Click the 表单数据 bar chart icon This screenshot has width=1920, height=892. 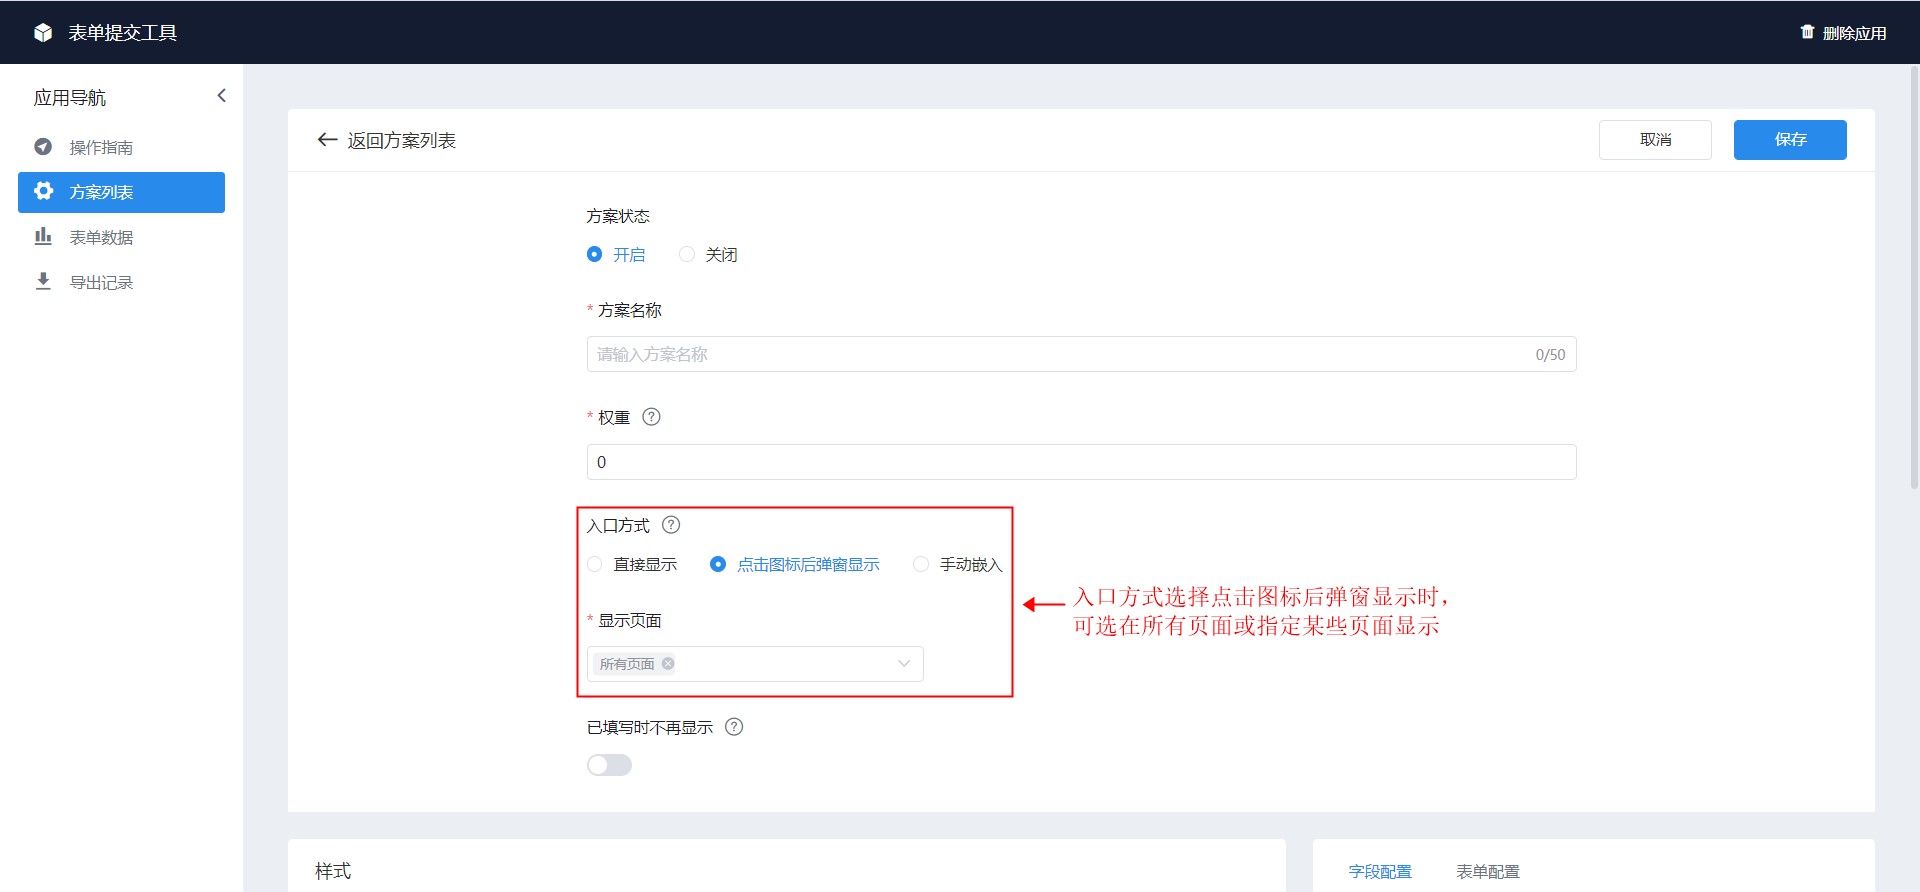43,236
